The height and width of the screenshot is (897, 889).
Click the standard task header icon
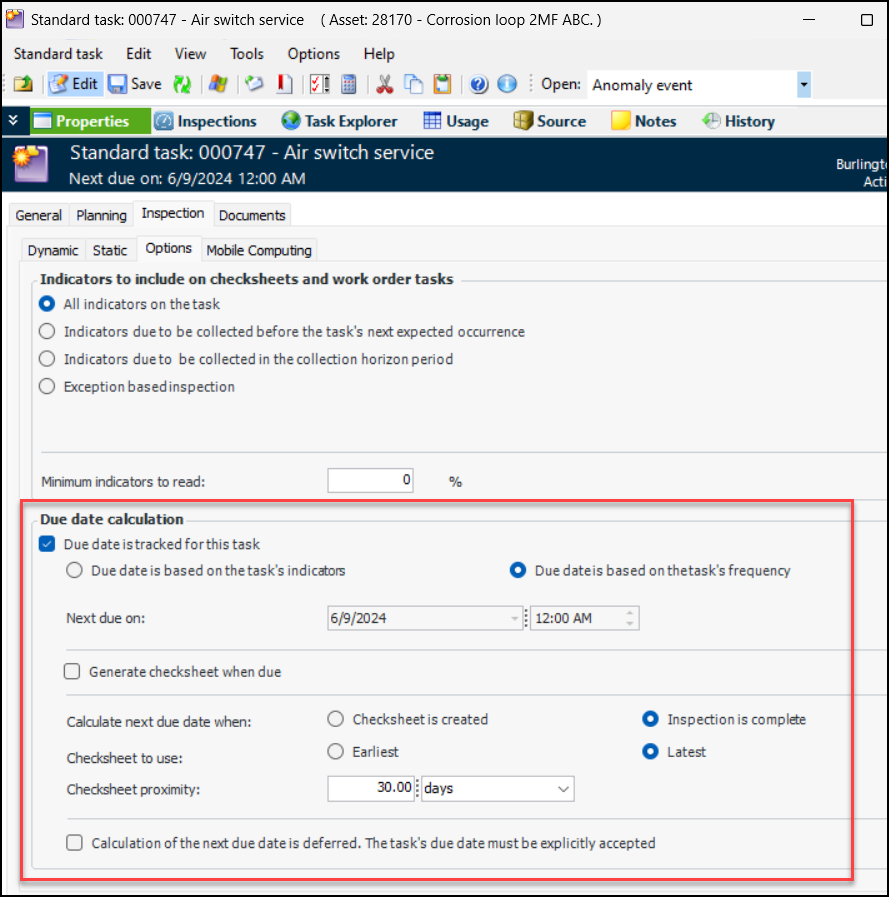click(31, 164)
